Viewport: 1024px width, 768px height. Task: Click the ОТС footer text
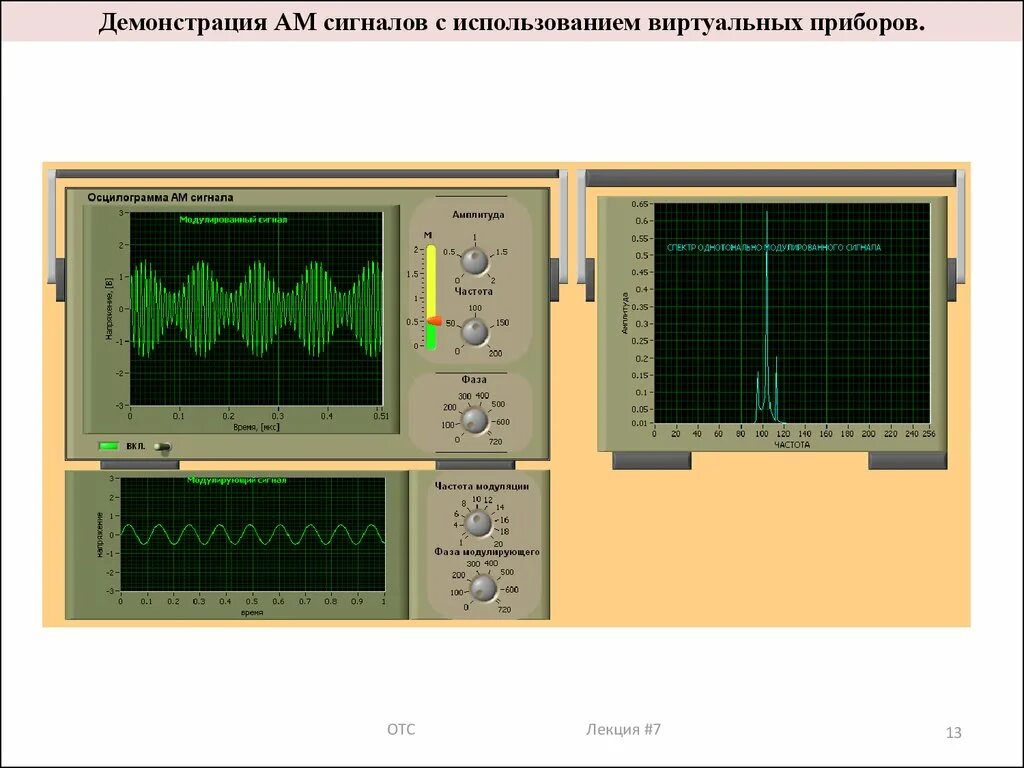click(401, 729)
